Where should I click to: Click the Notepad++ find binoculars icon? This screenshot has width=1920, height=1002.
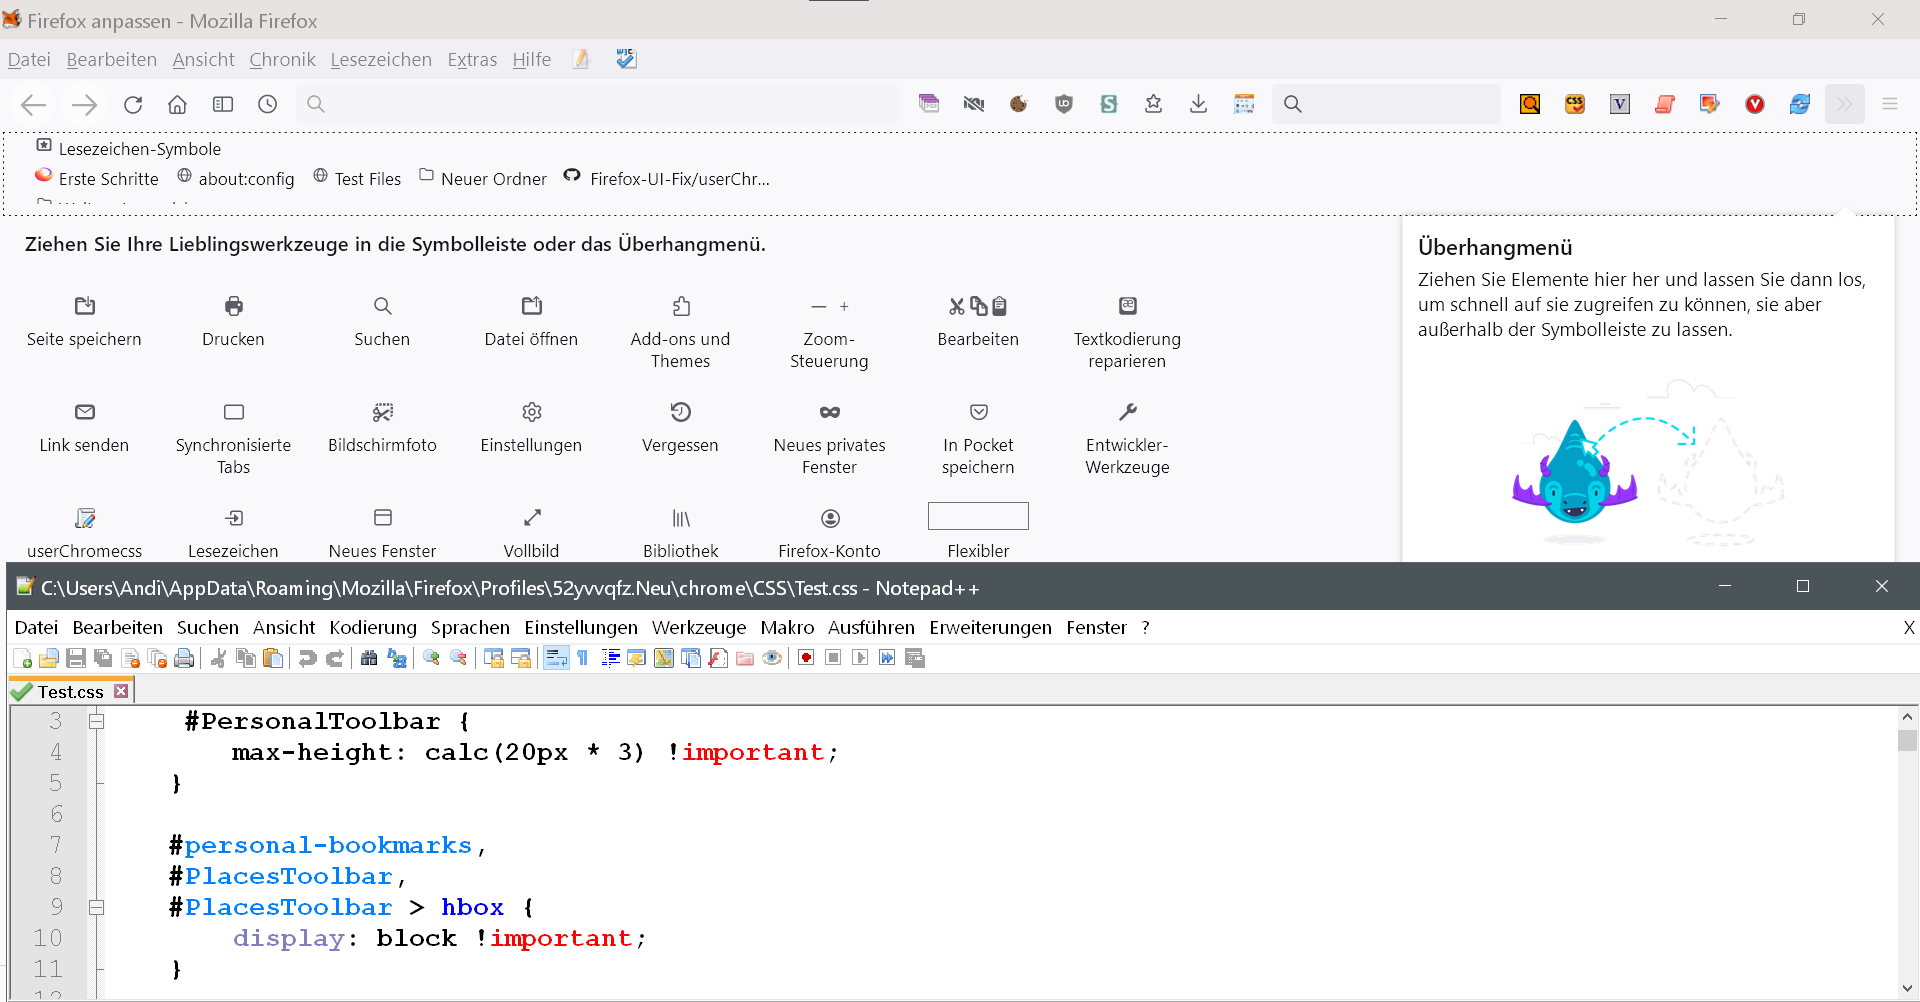tap(369, 658)
